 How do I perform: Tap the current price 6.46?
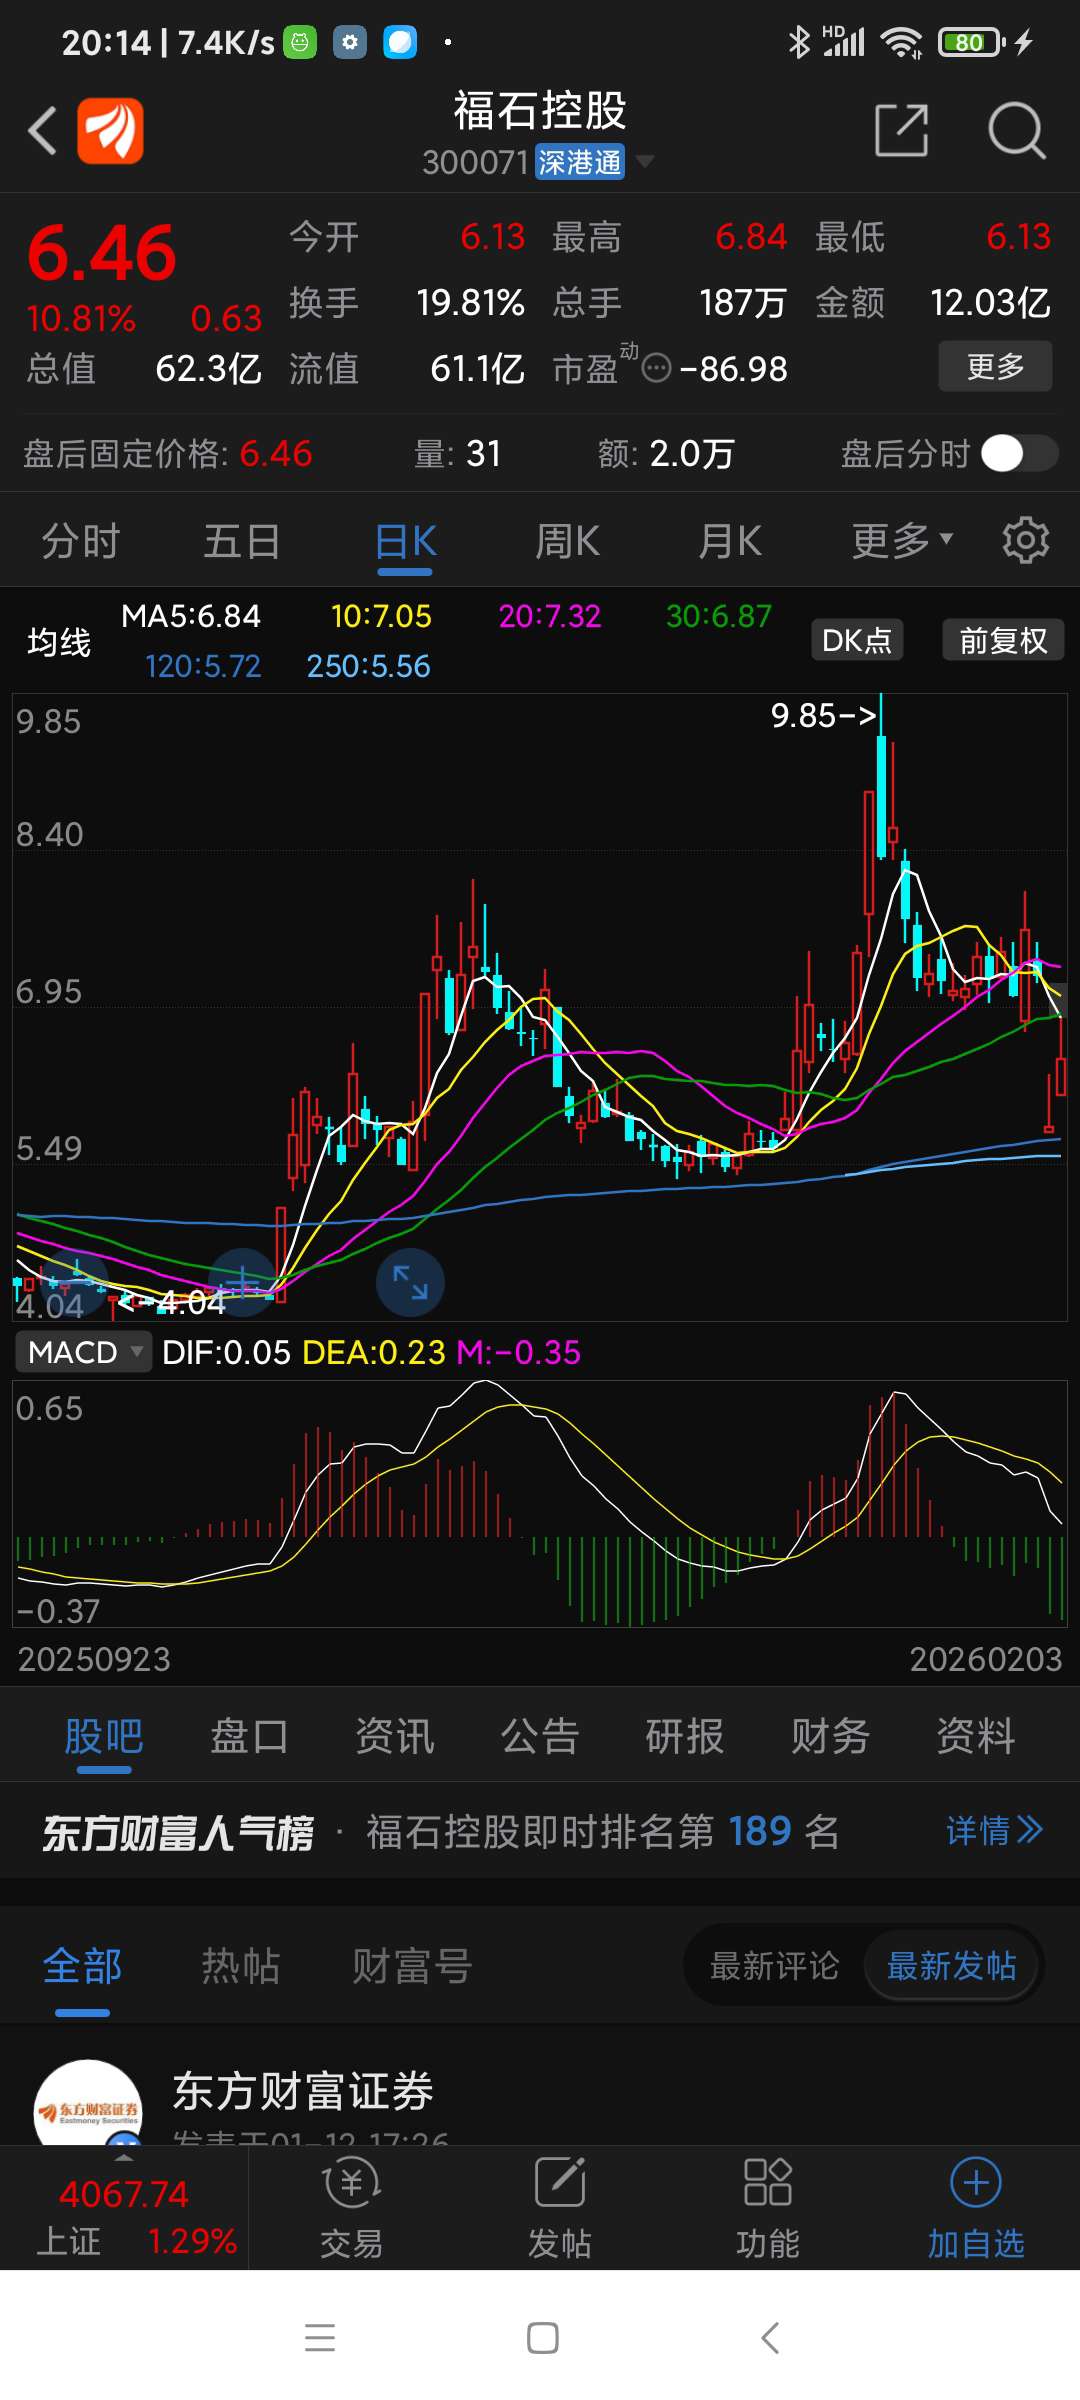click(x=102, y=253)
